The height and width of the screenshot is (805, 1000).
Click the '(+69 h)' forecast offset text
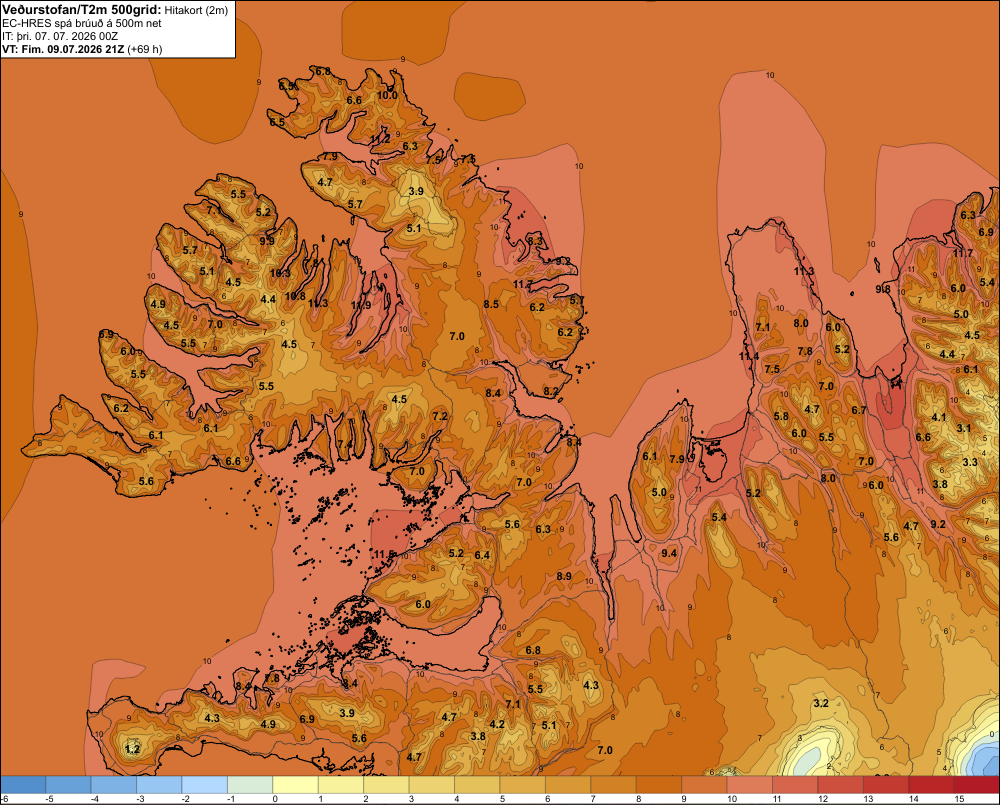pyautogui.click(x=145, y=49)
